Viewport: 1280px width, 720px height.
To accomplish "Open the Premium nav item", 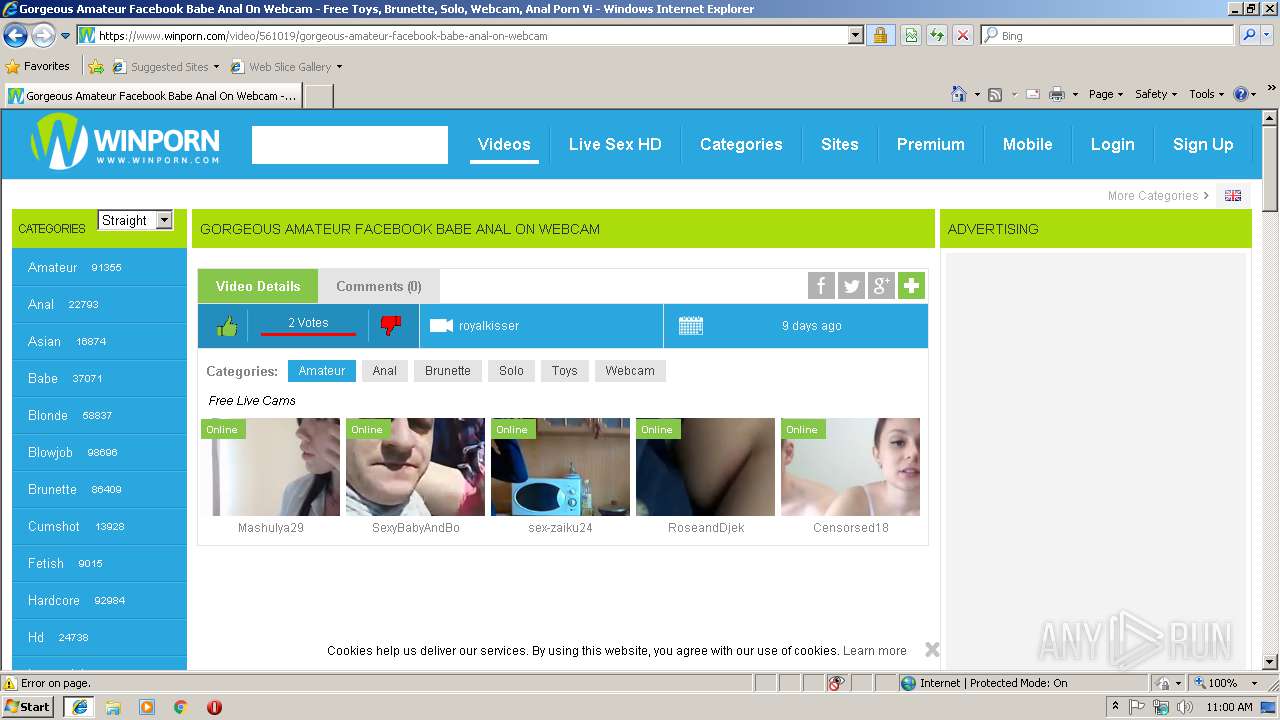I will coord(931,144).
